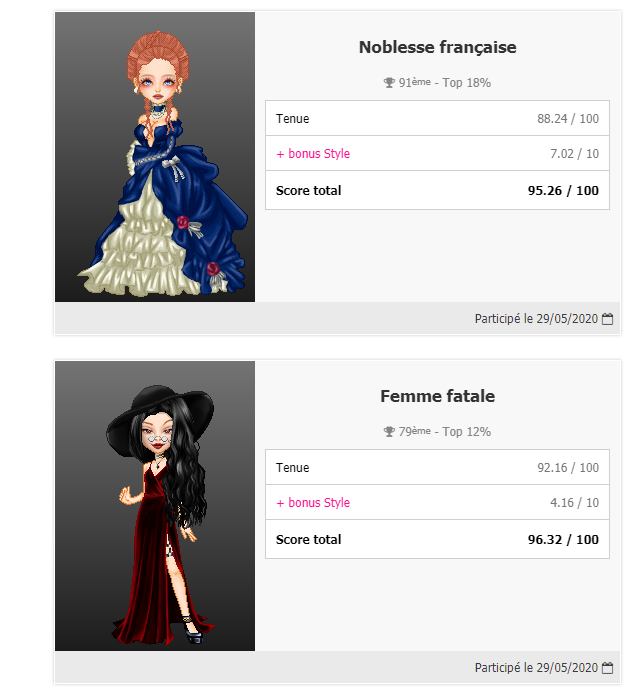Open the Femme fatale avatar image
The width and height of the screenshot is (643, 688).
coord(155,506)
